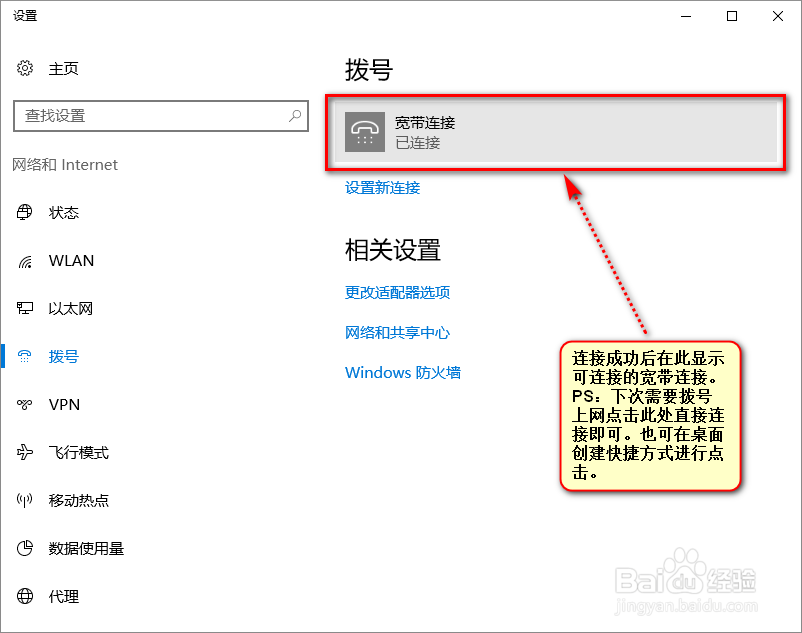Click the 移动热点 hotspot icon
This screenshot has width=802, height=633.
tap(25, 500)
